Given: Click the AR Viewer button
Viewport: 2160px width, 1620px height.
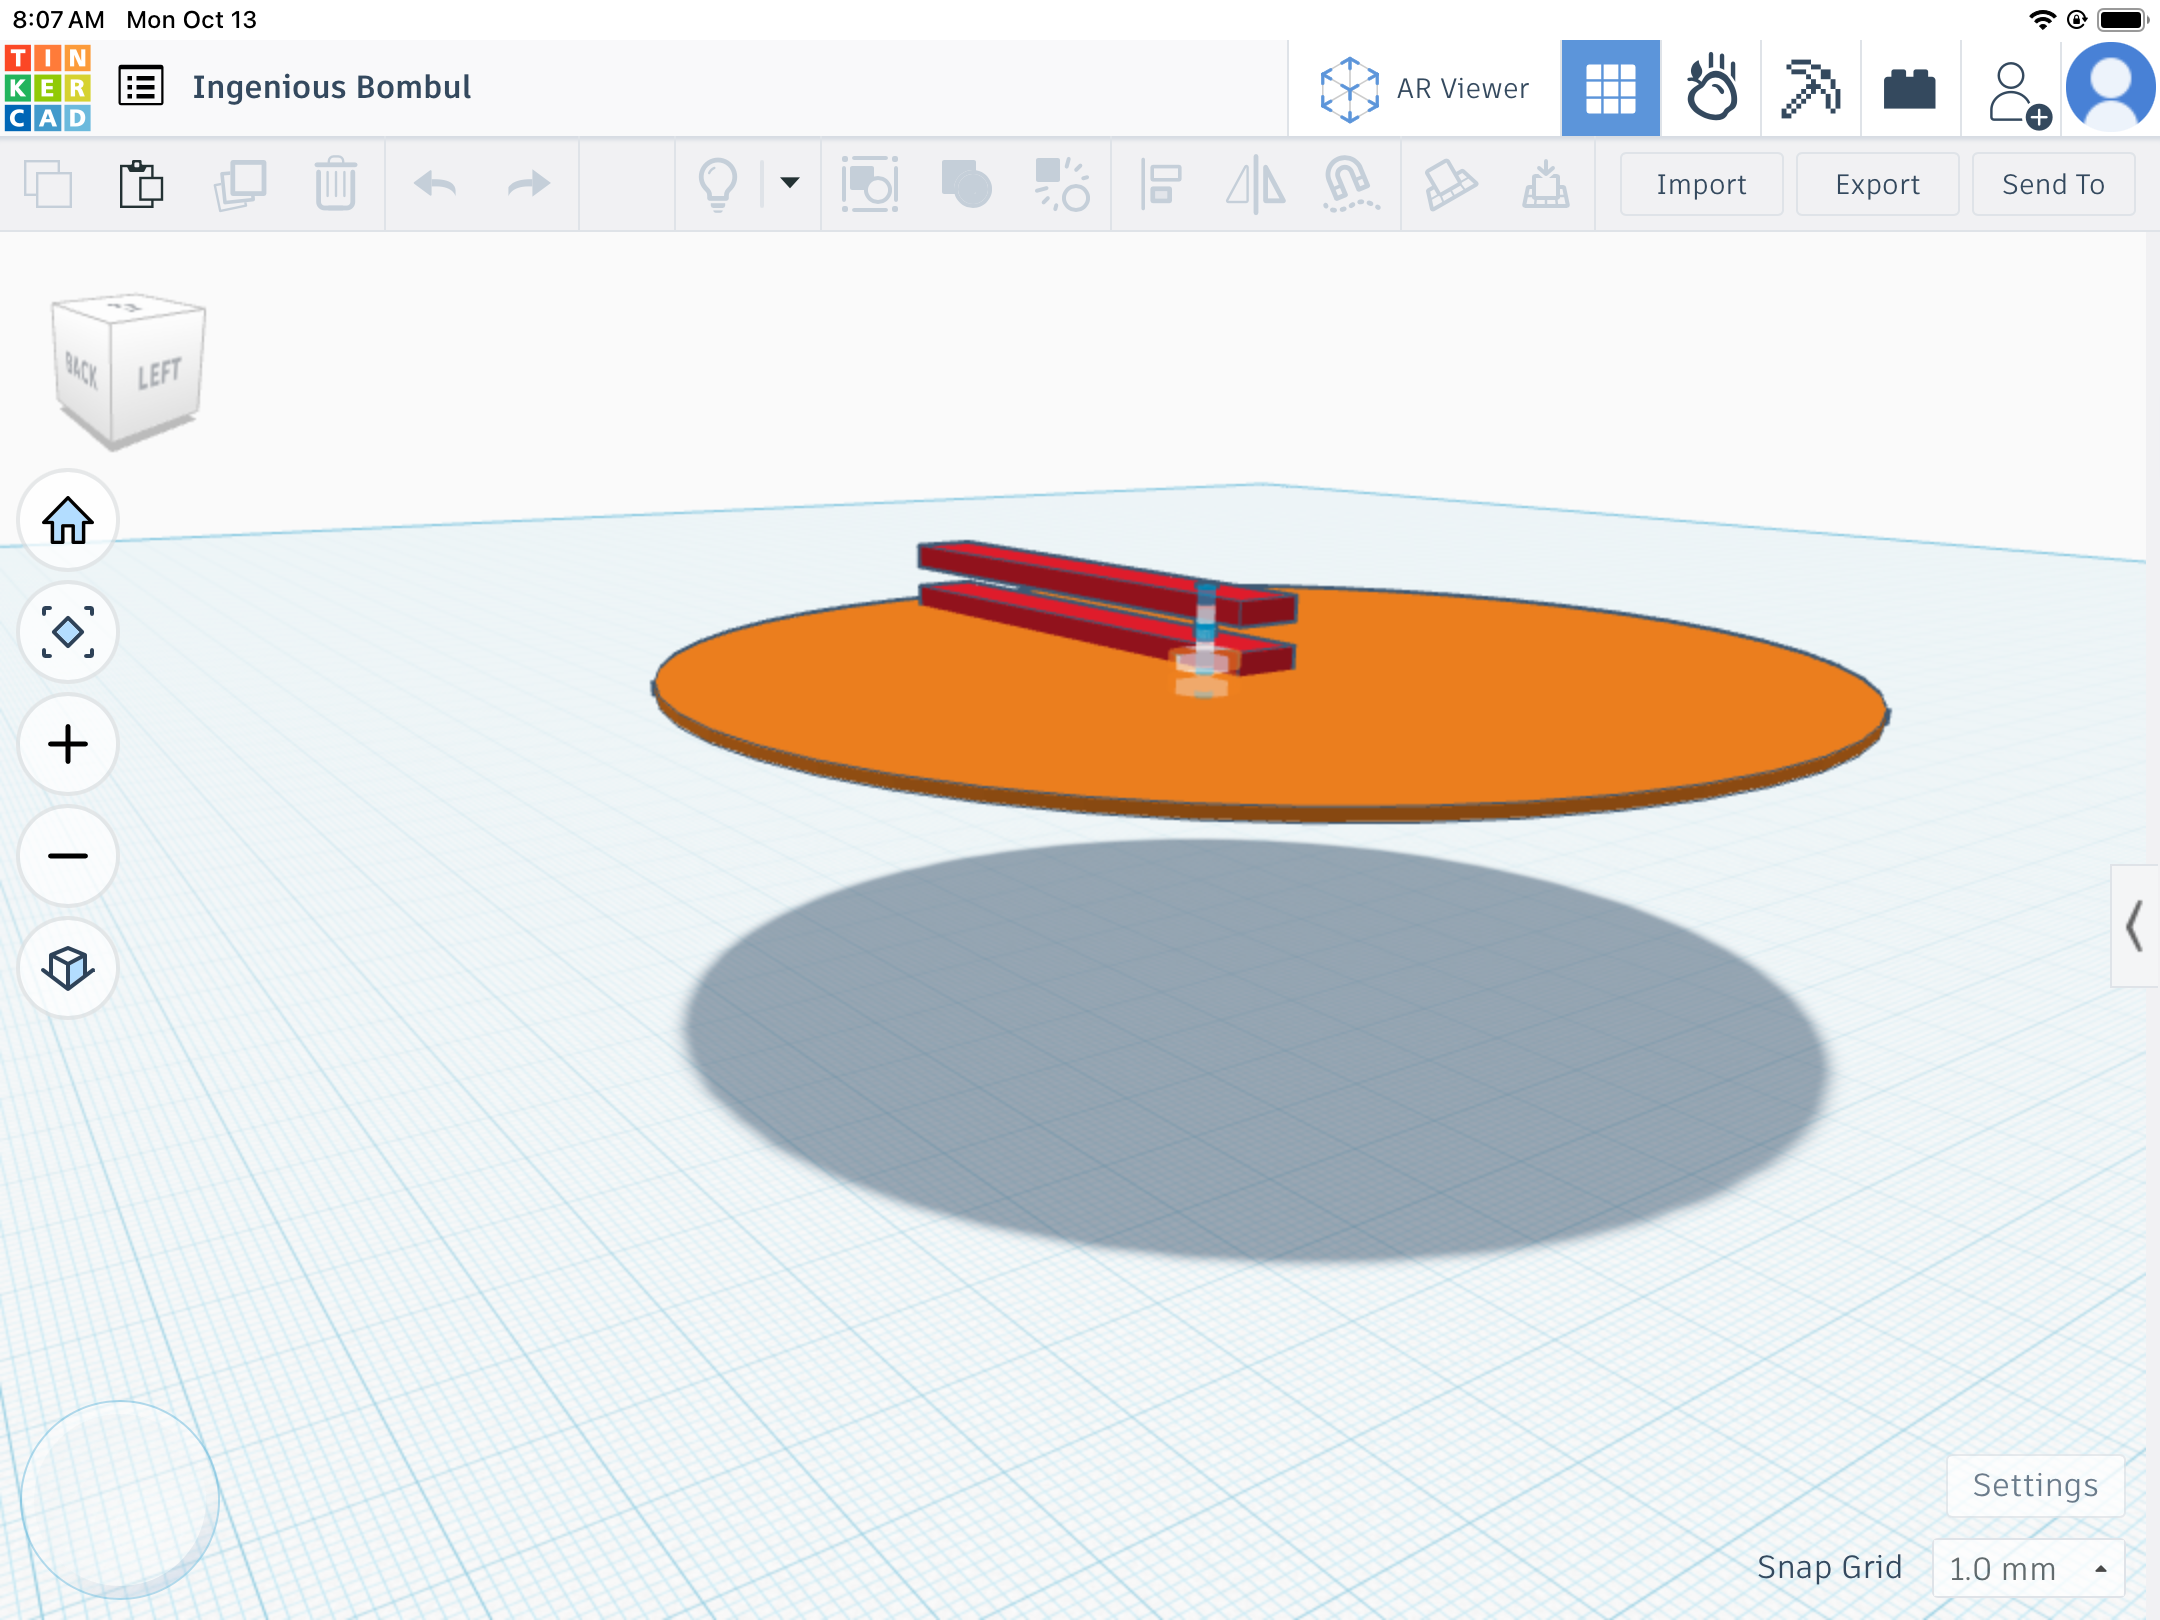Looking at the screenshot, I should [1424, 89].
